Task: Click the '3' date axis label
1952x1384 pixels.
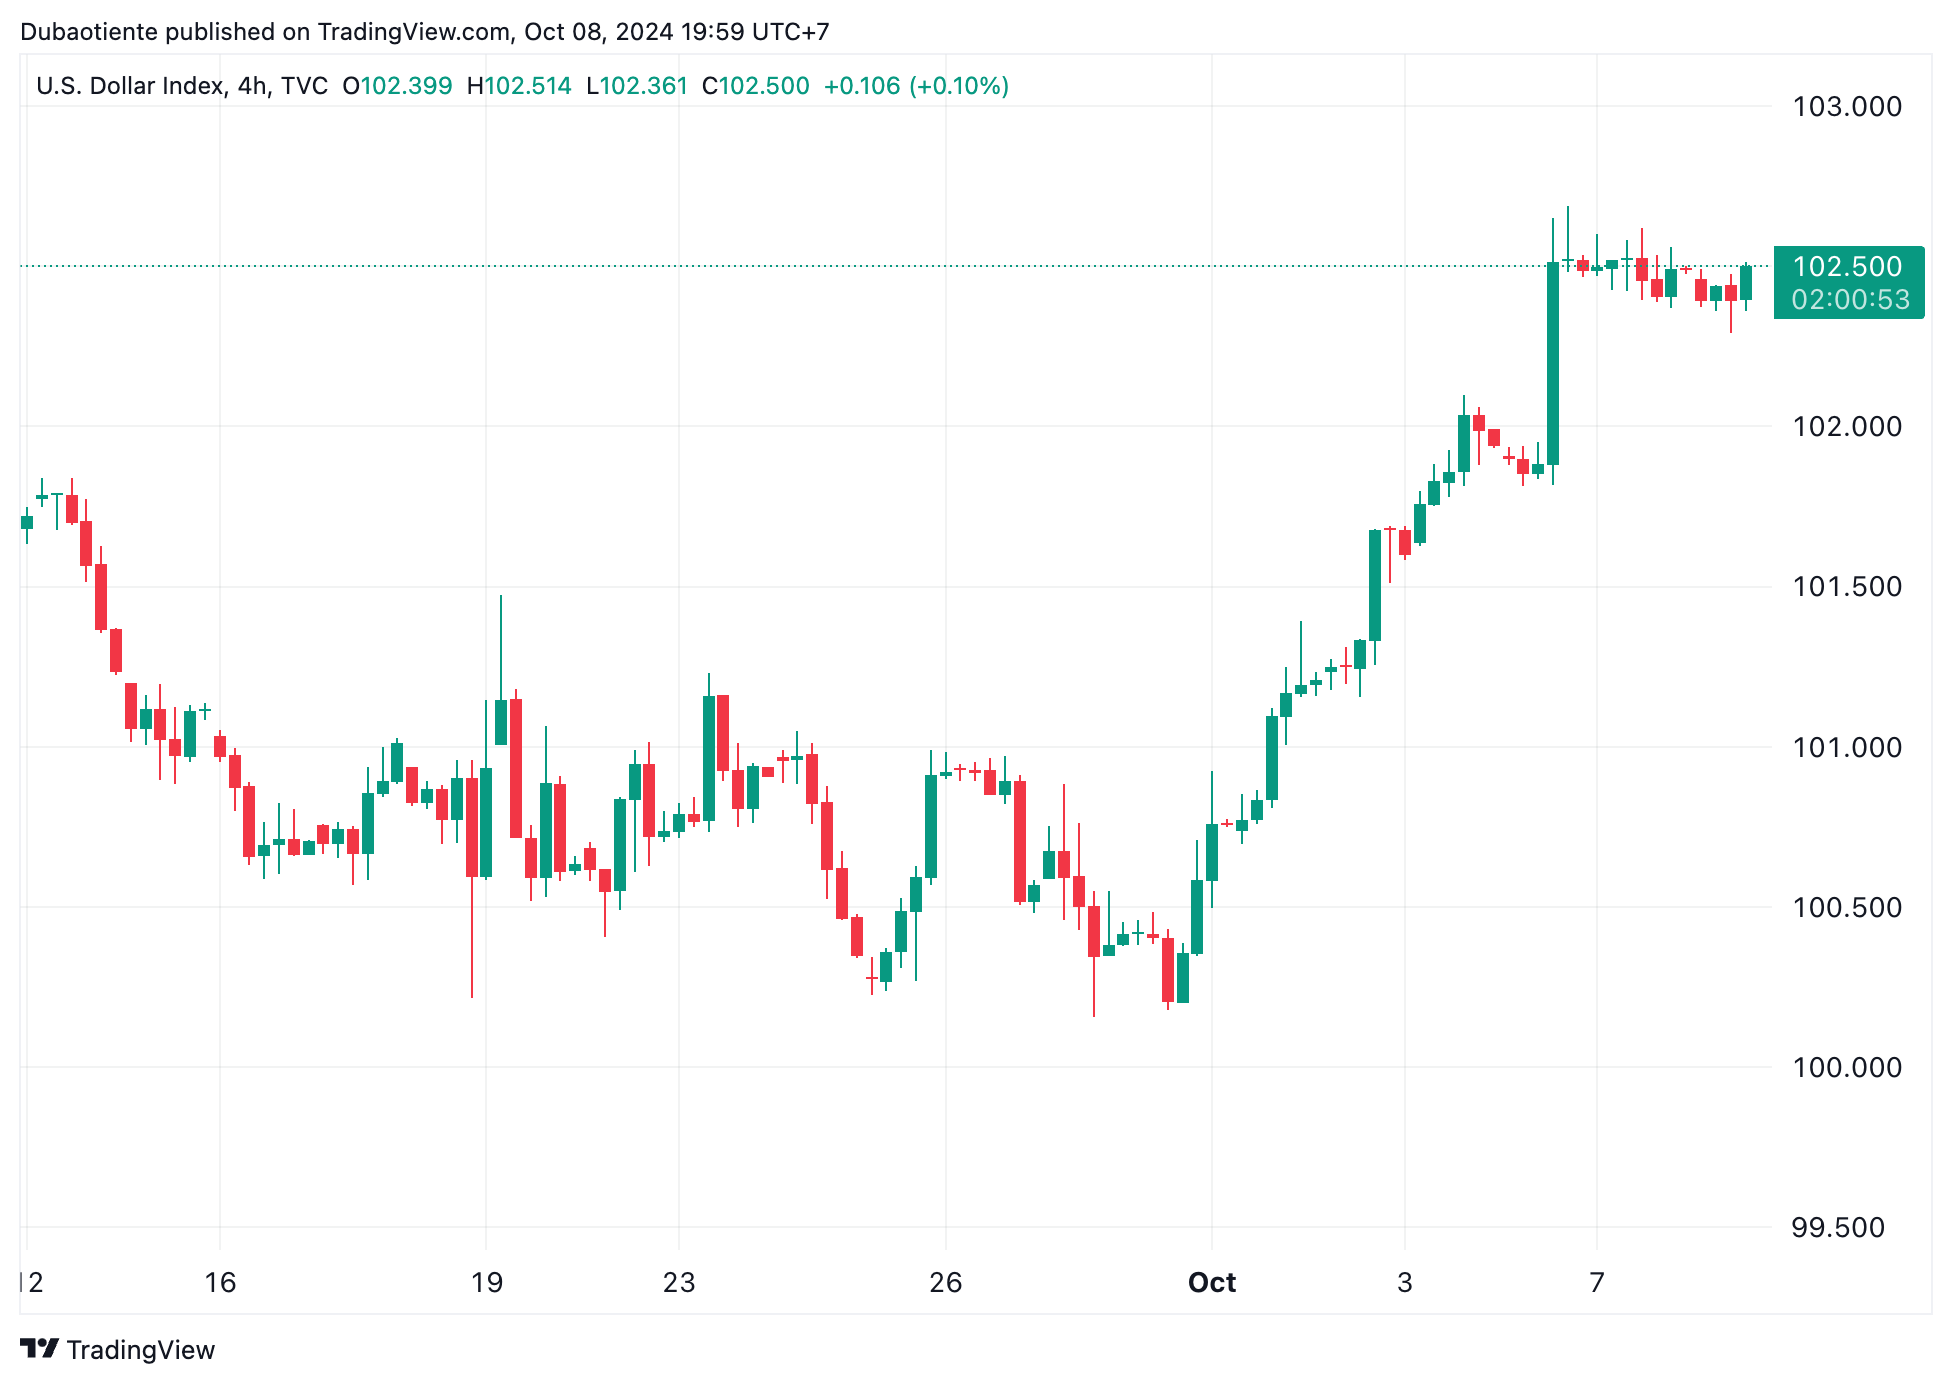Action: [1405, 1282]
